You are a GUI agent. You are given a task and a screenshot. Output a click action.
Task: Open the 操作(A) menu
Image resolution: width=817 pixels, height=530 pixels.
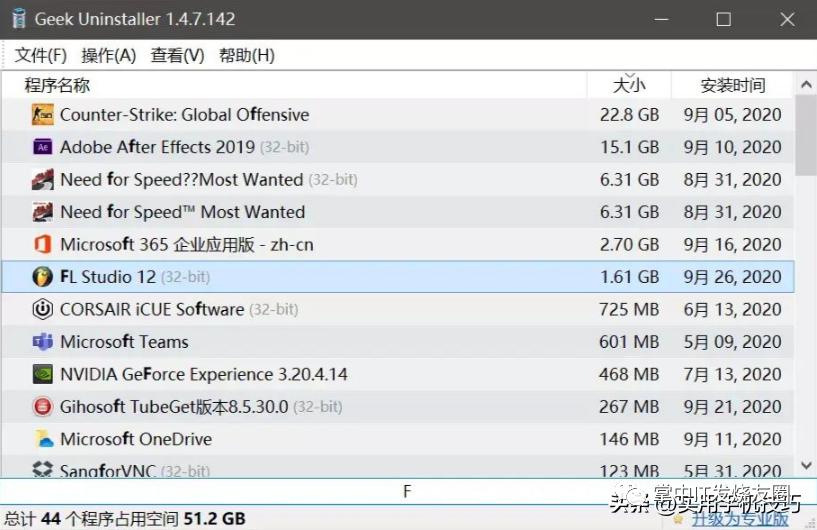pyautogui.click(x=108, y=55)
